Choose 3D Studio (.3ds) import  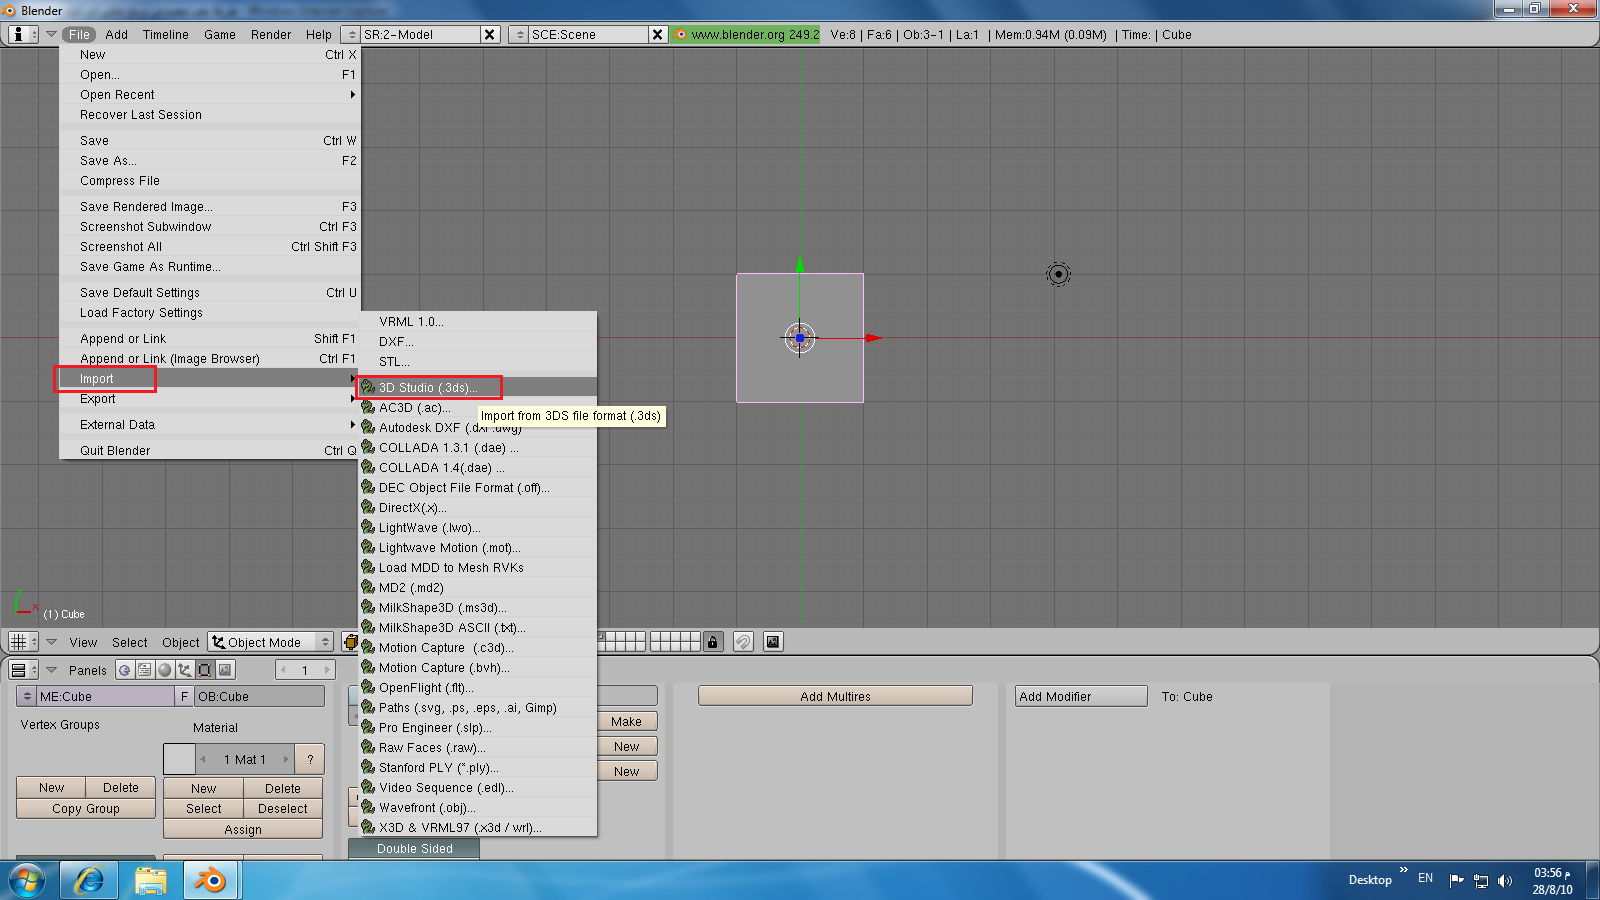point(478,388)
